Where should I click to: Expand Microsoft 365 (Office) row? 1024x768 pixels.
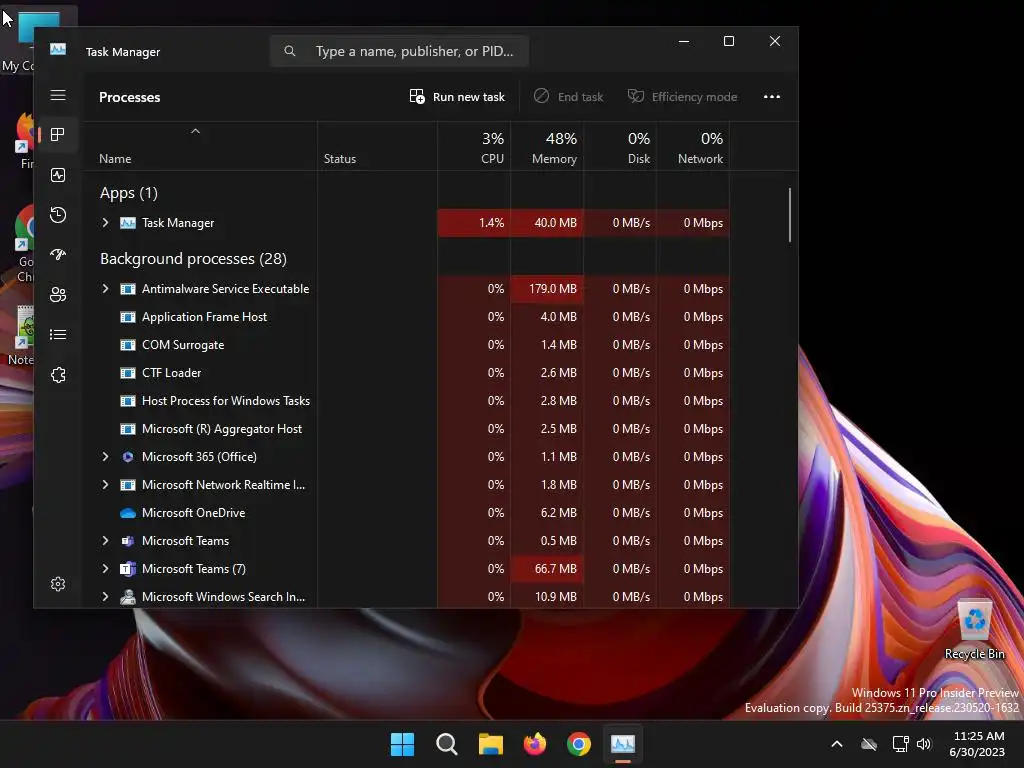[105, 456]
